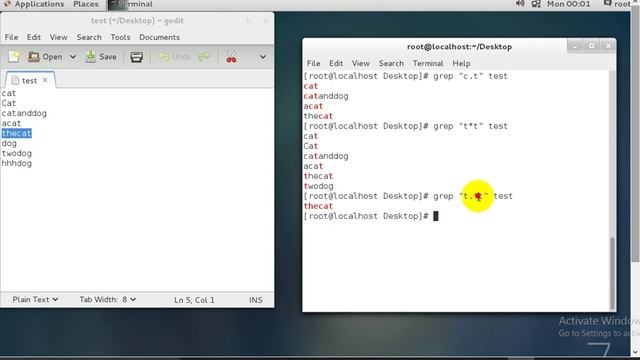Open gedit Tools menu
The height and width of the screenshot is (360, 640).
click(x=120, y=37)
